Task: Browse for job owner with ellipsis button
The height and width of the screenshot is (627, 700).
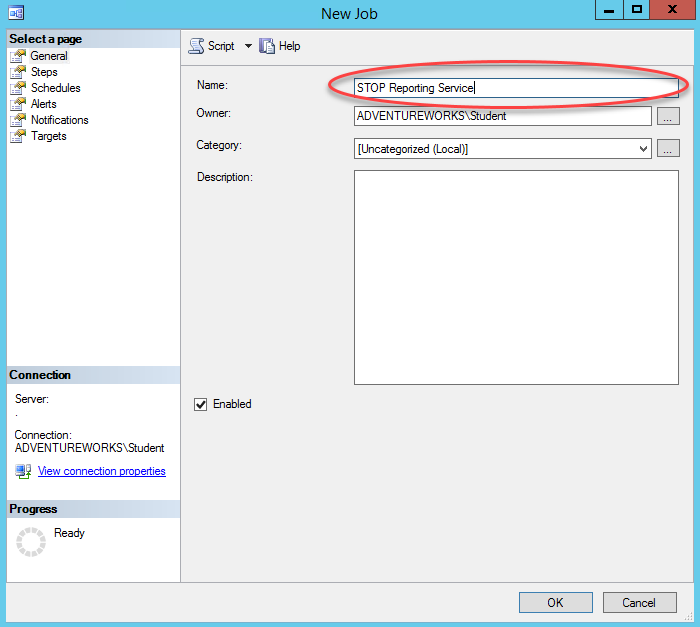Action: (668, 116)
